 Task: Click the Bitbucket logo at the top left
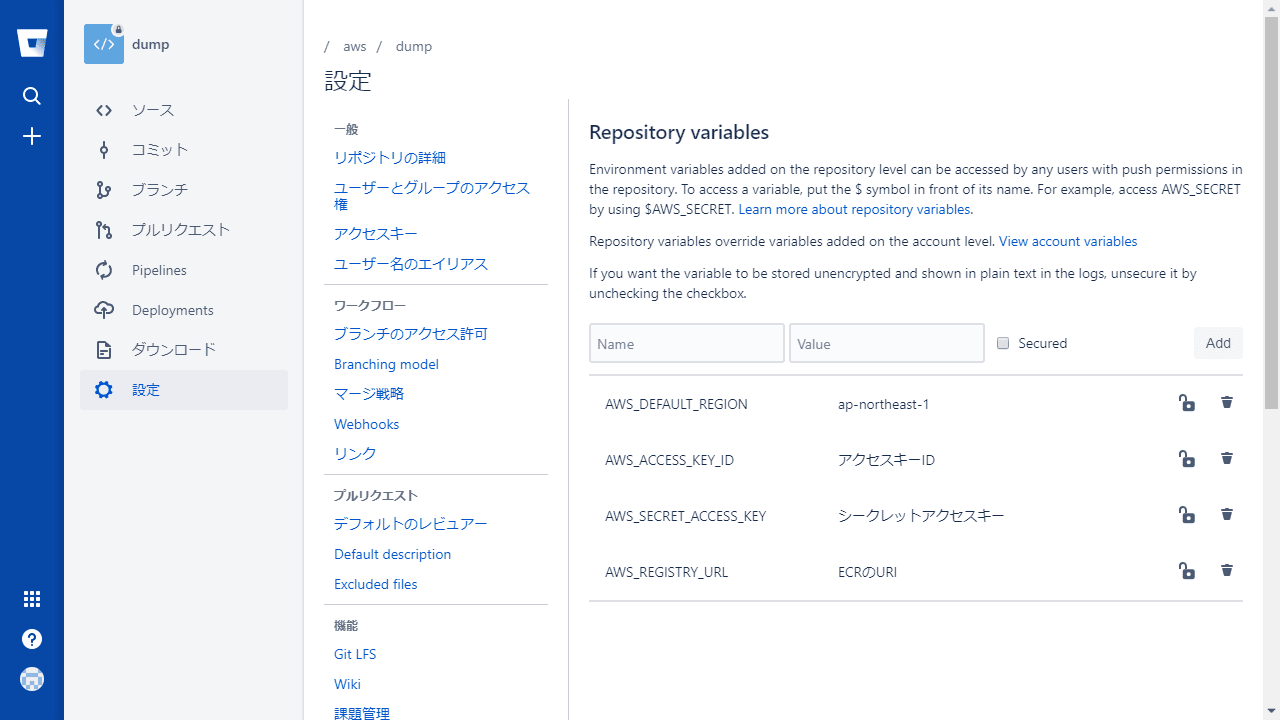(x=32, y=42)
